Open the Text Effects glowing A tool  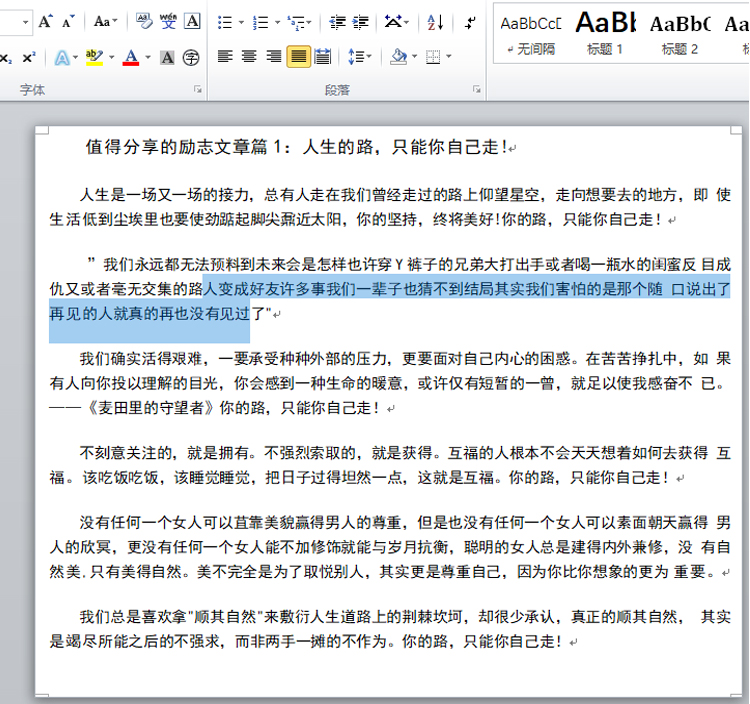tap(62, 57)
